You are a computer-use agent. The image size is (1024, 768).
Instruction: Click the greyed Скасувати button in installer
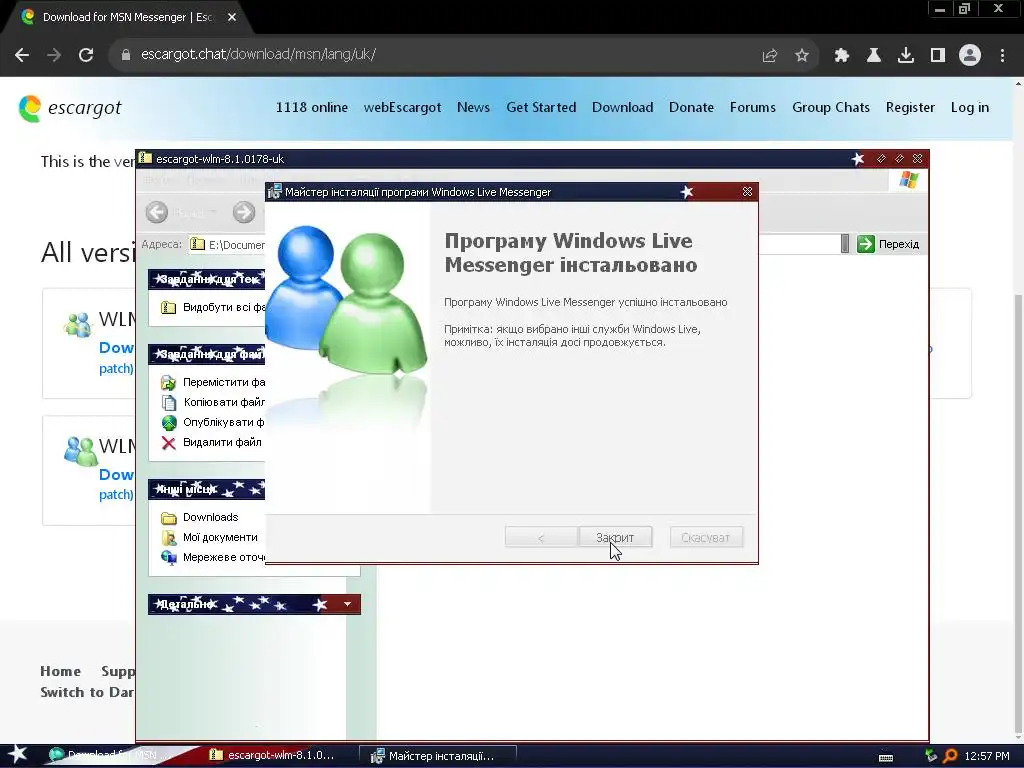[706, 537]
